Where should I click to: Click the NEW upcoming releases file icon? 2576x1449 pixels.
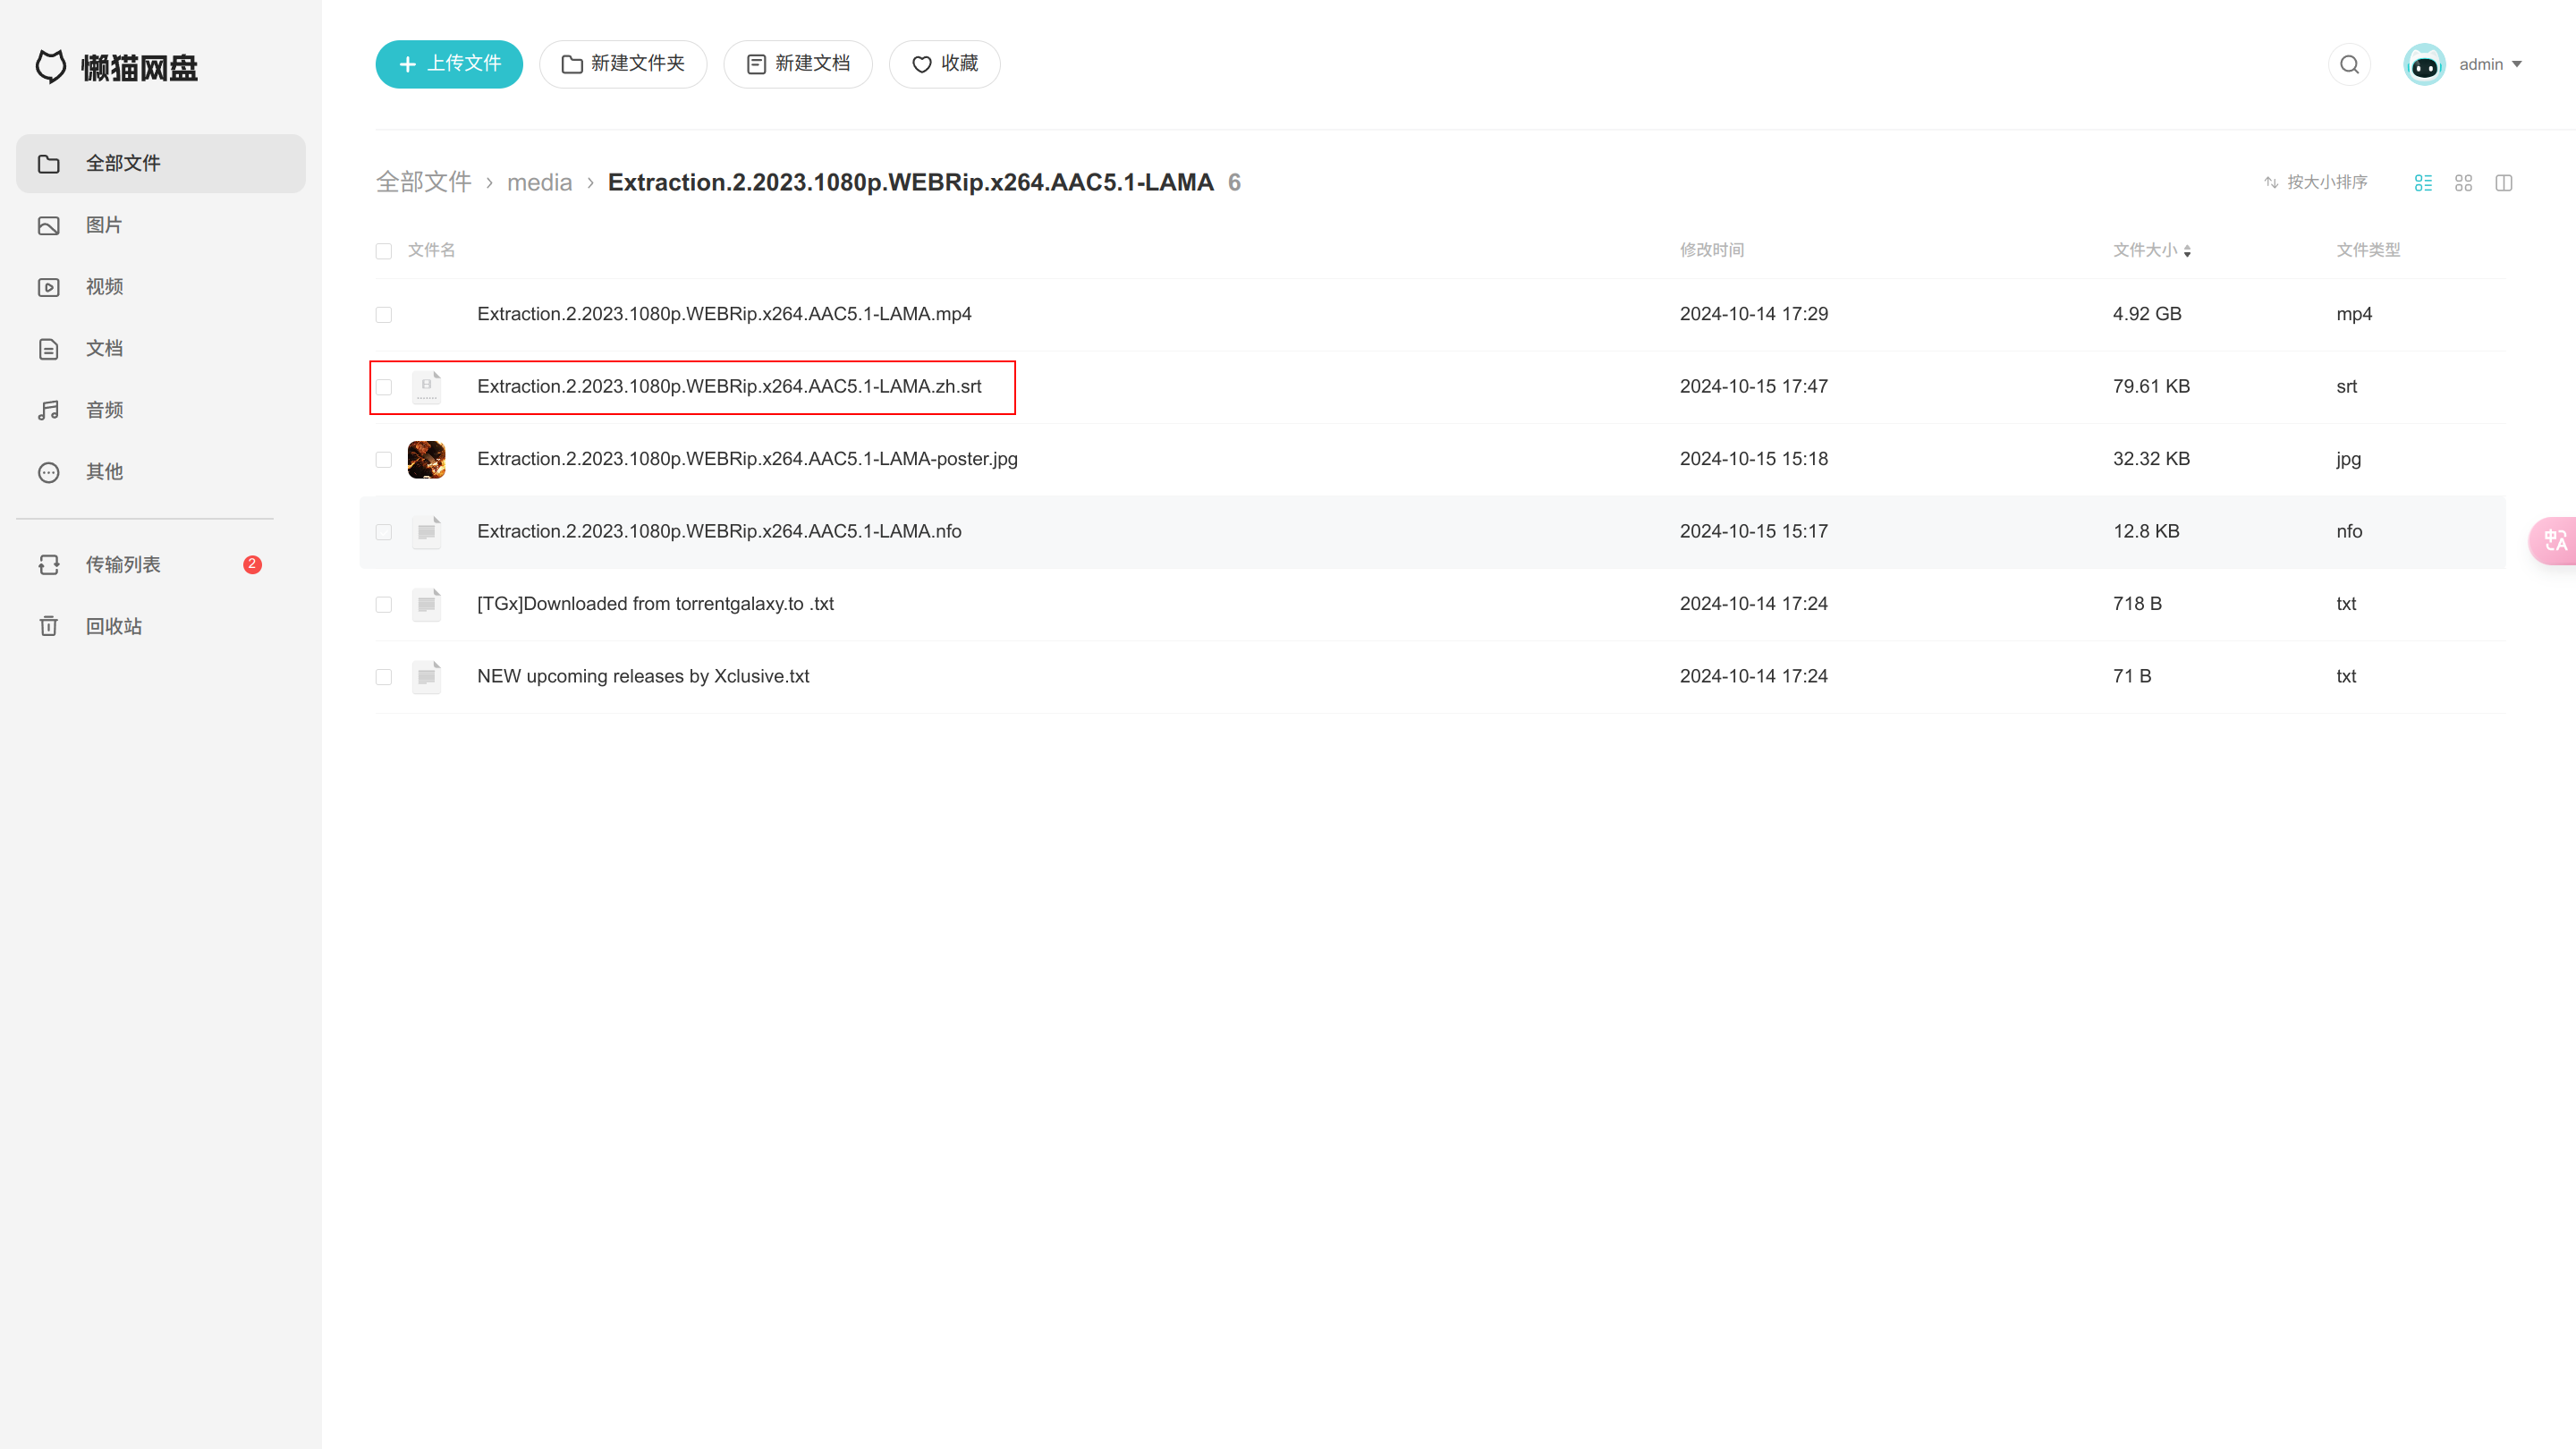(x=427, y=677)
